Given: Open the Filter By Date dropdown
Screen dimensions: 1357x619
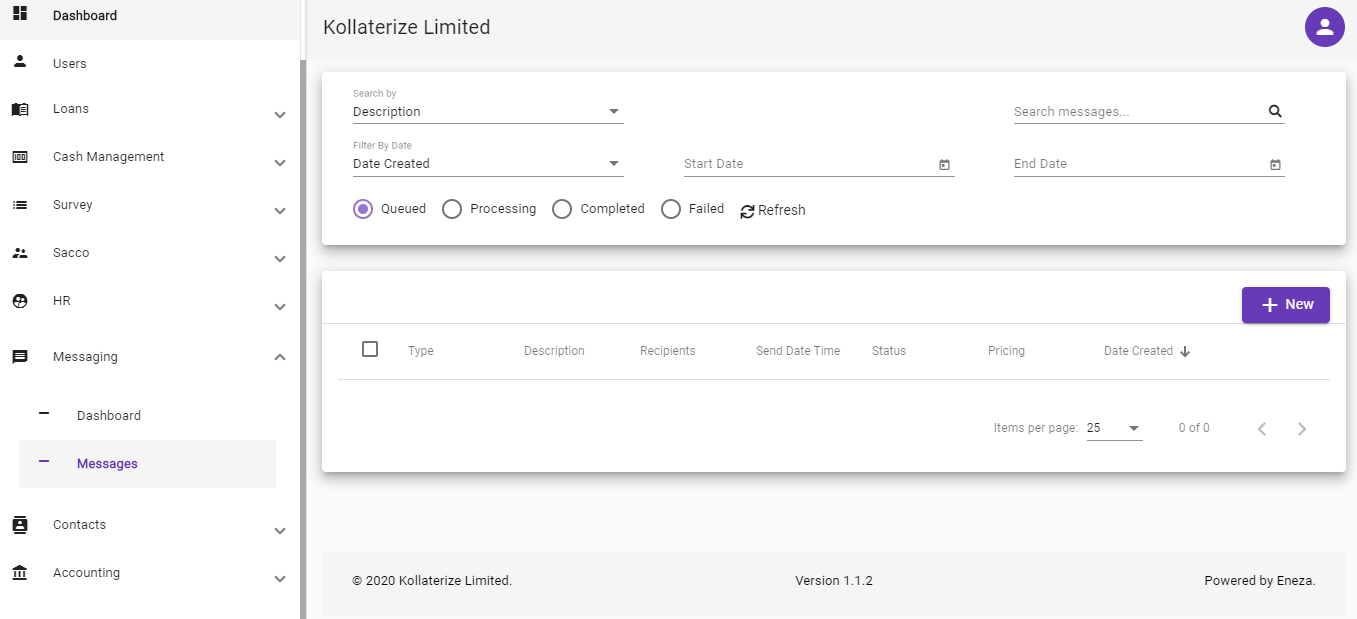Looking at the screenshot, I should (x=488, y=164).
